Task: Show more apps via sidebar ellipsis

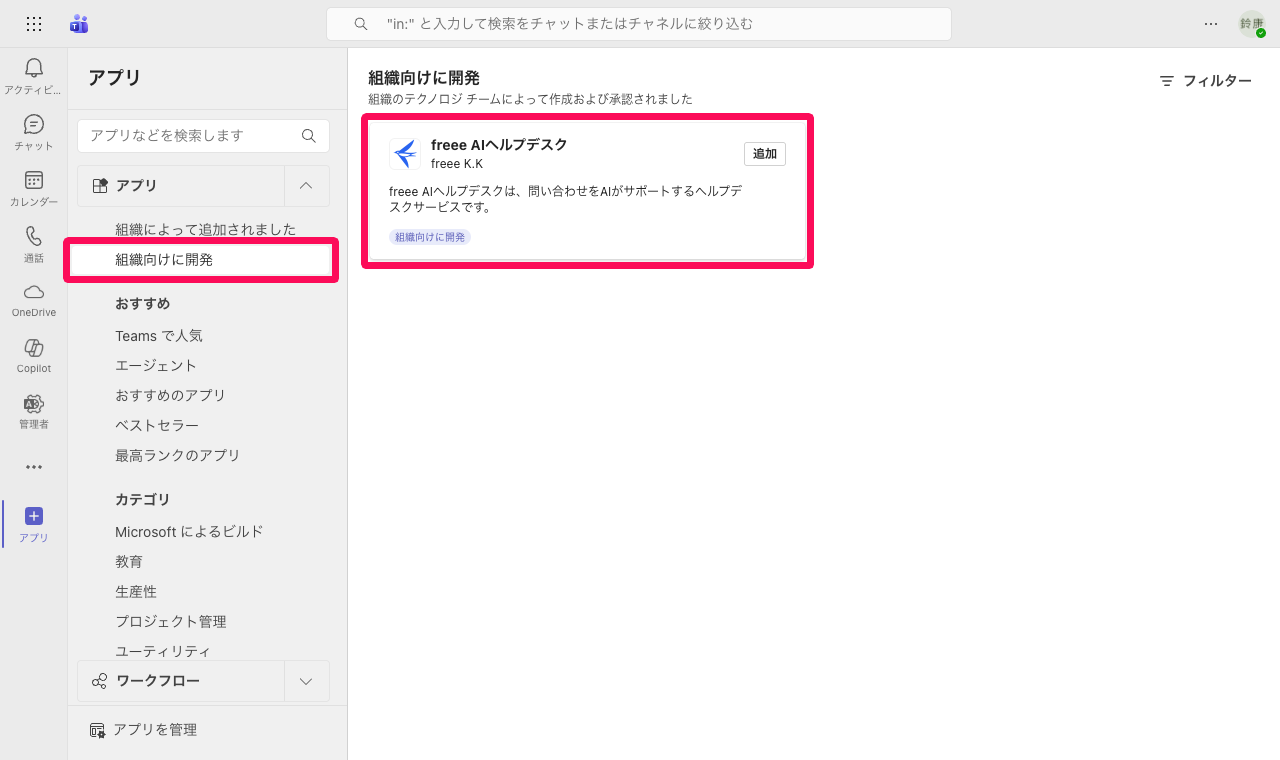Action: point(34,467)
